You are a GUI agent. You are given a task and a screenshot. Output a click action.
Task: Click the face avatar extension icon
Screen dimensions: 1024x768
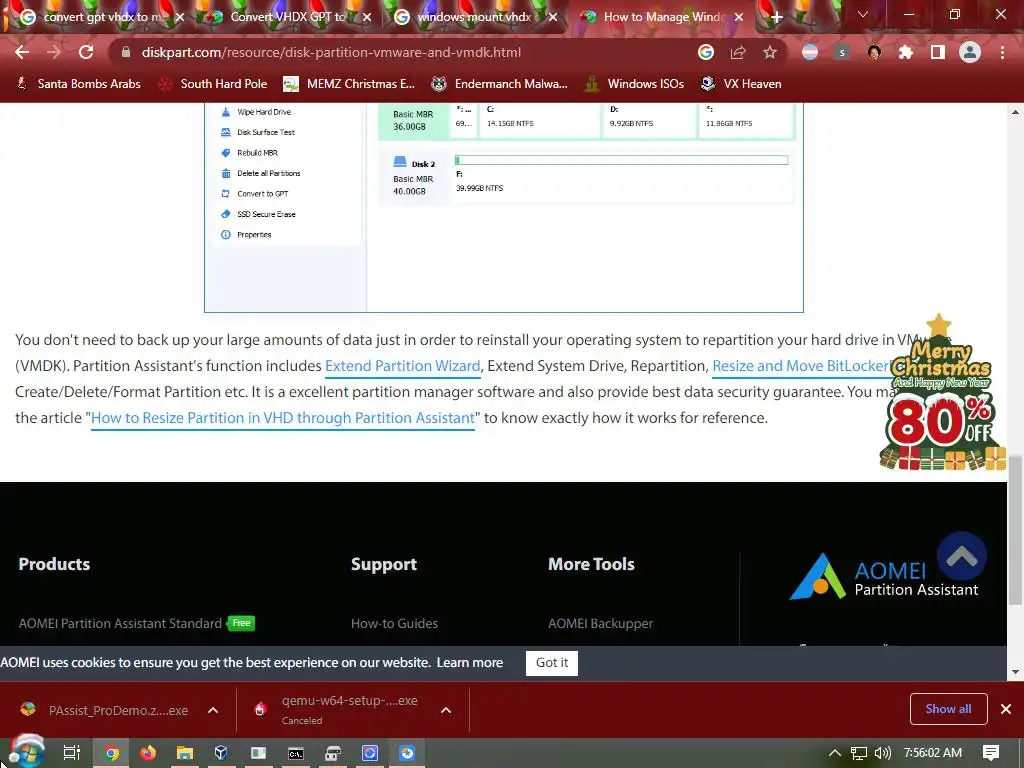pyautogui.click(x=874, y=52)
